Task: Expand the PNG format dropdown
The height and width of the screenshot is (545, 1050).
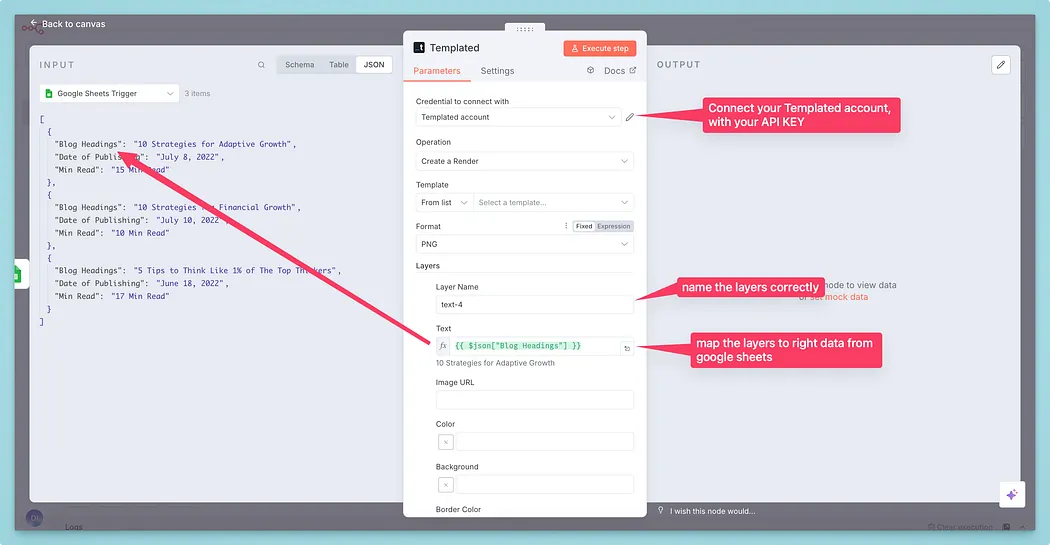Action: coord(524,244)
